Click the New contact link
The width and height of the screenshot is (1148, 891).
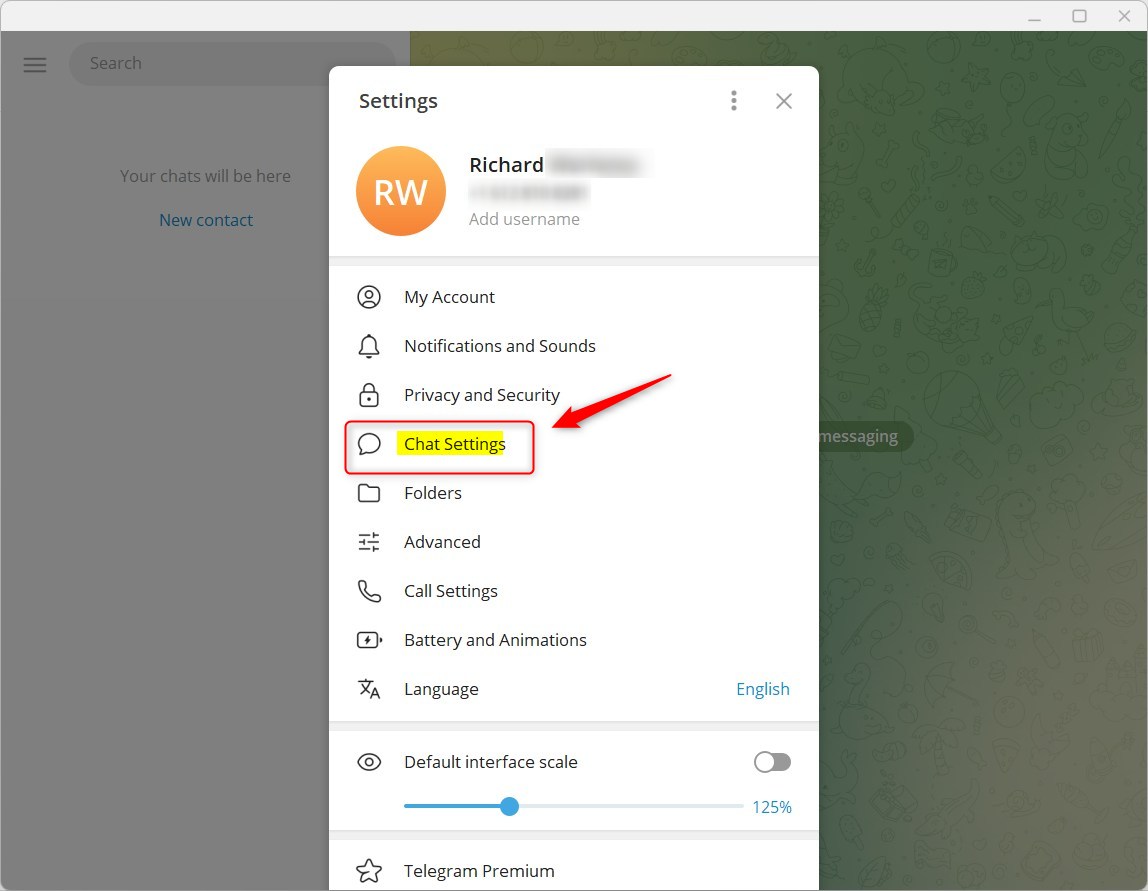click(205, 219)
